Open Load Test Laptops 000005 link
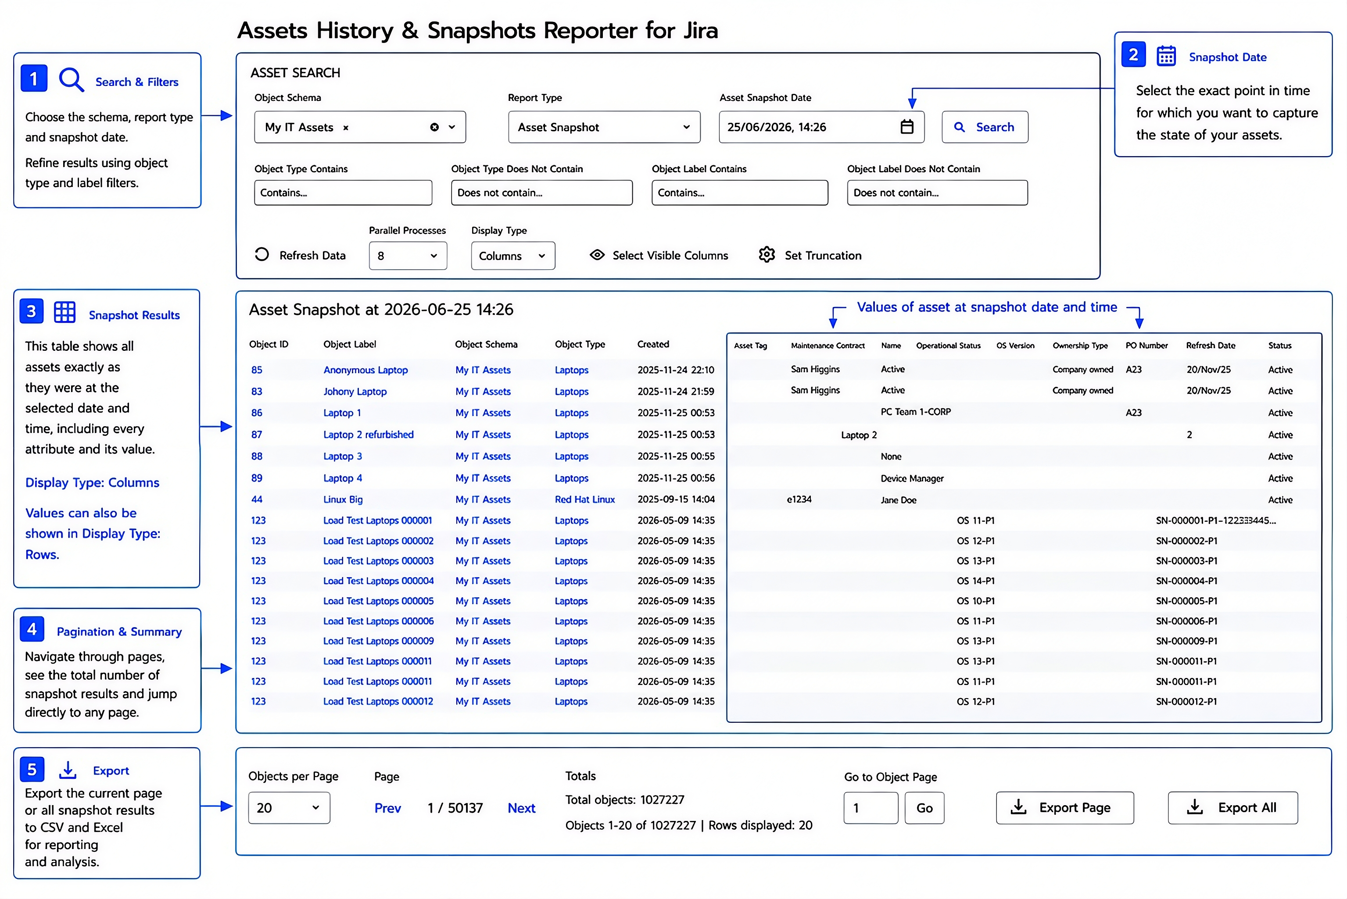Screen dimensions: 1347x899 coord(378,602)
